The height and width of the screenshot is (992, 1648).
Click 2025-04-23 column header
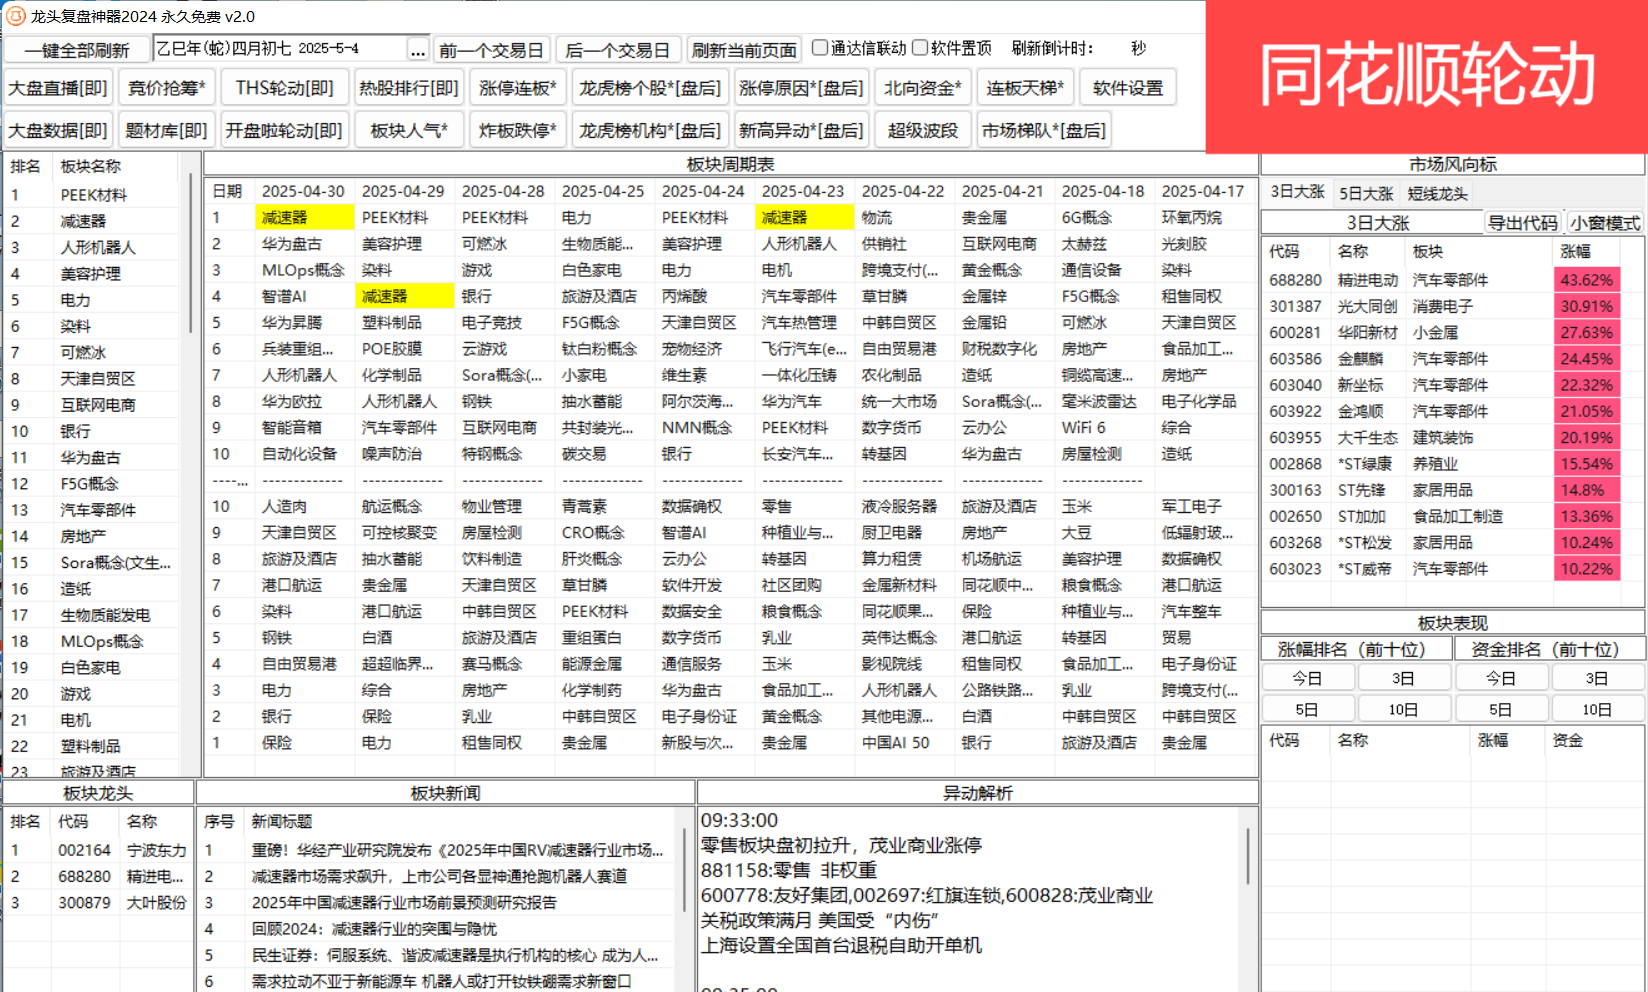tap(803, 191)
